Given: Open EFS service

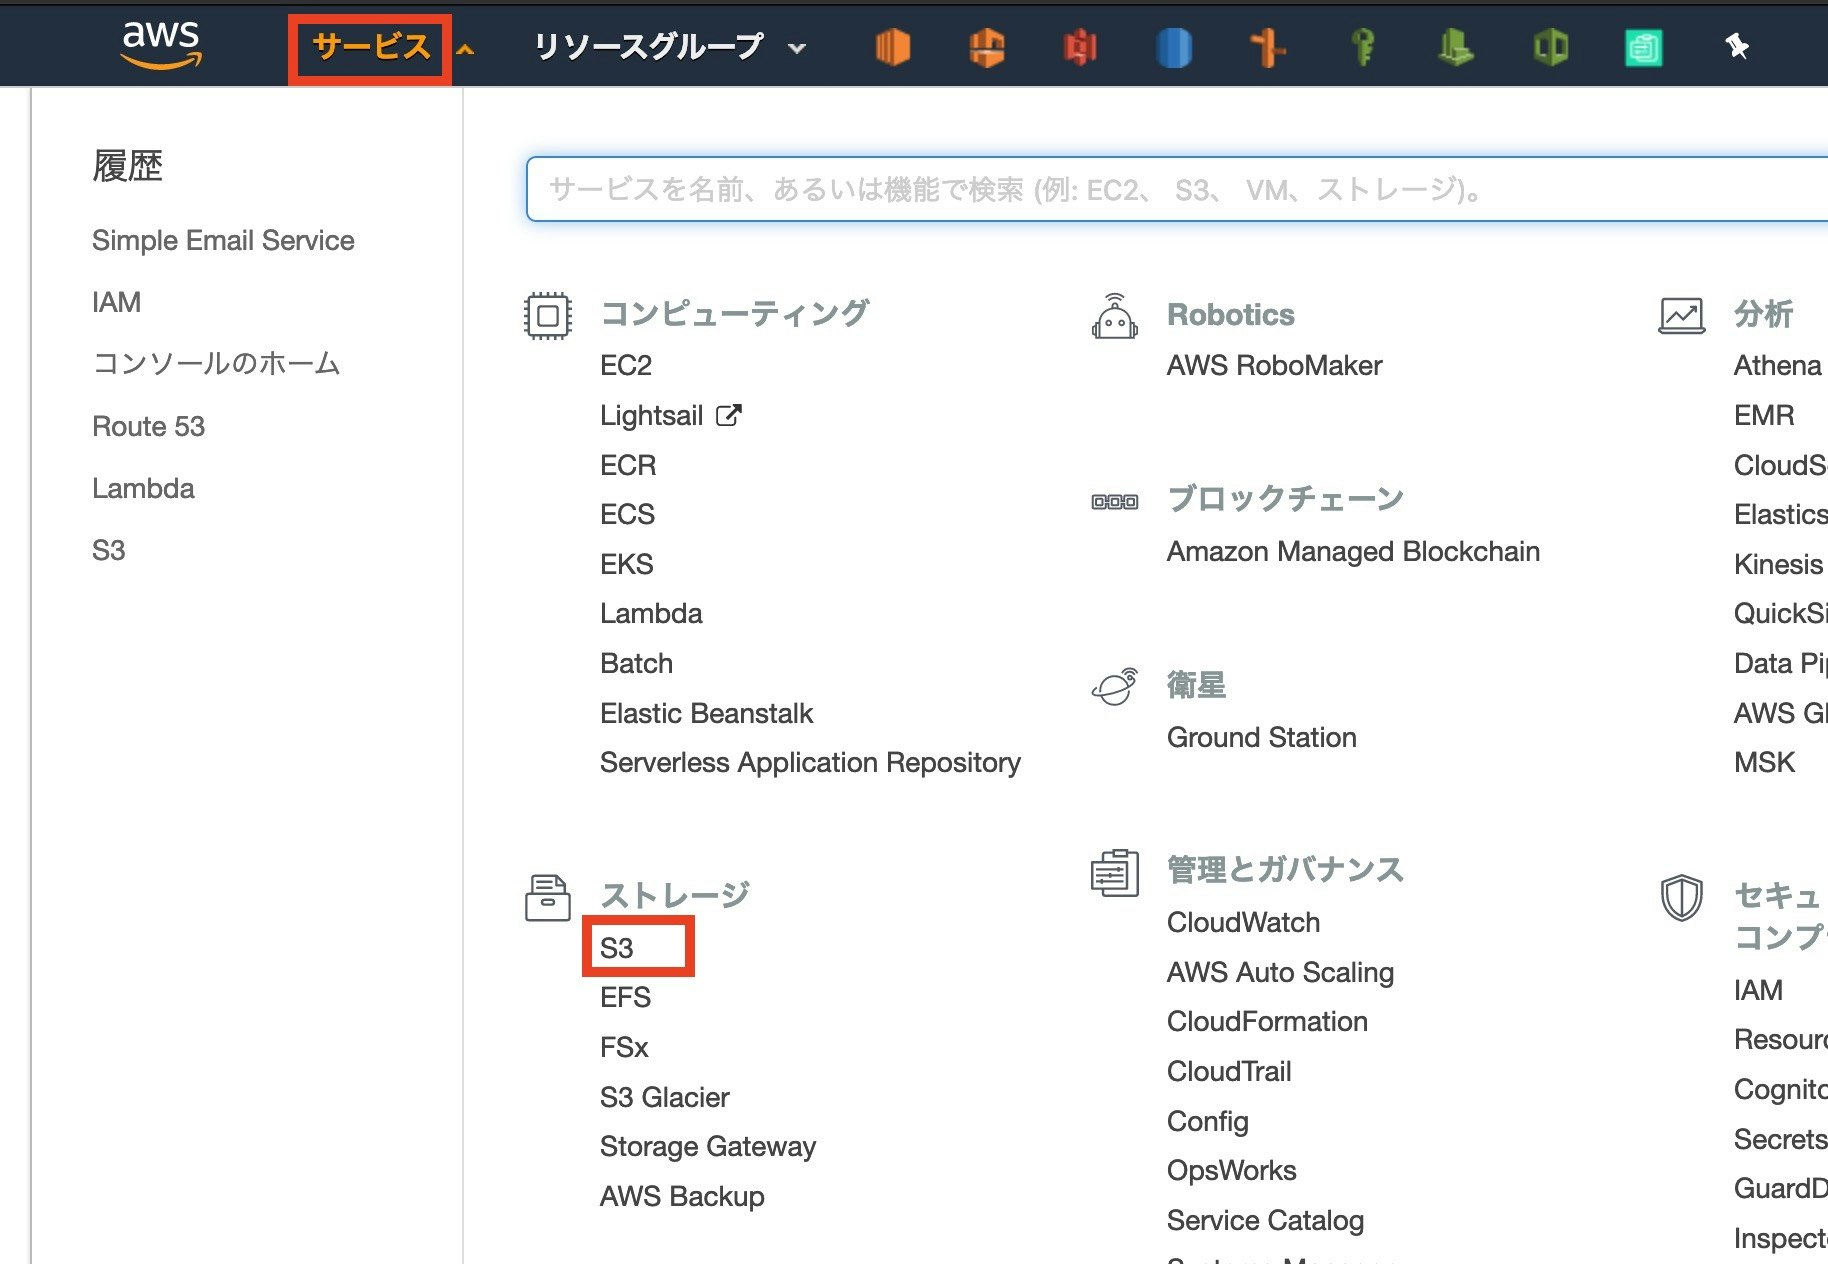Looking at the screenshot, I should pyautogui.click(x=625, y=997).
